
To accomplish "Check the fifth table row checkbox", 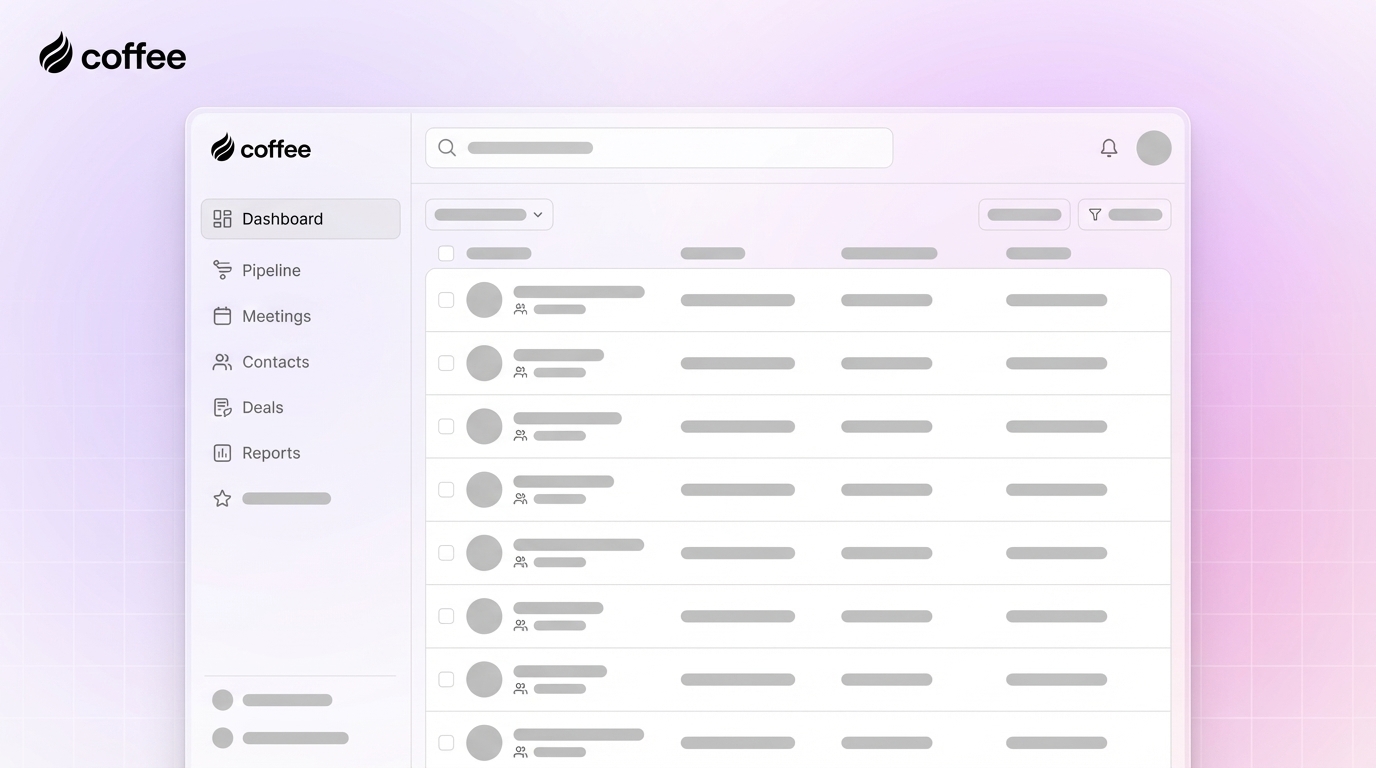I will click(x=446, y=553).
